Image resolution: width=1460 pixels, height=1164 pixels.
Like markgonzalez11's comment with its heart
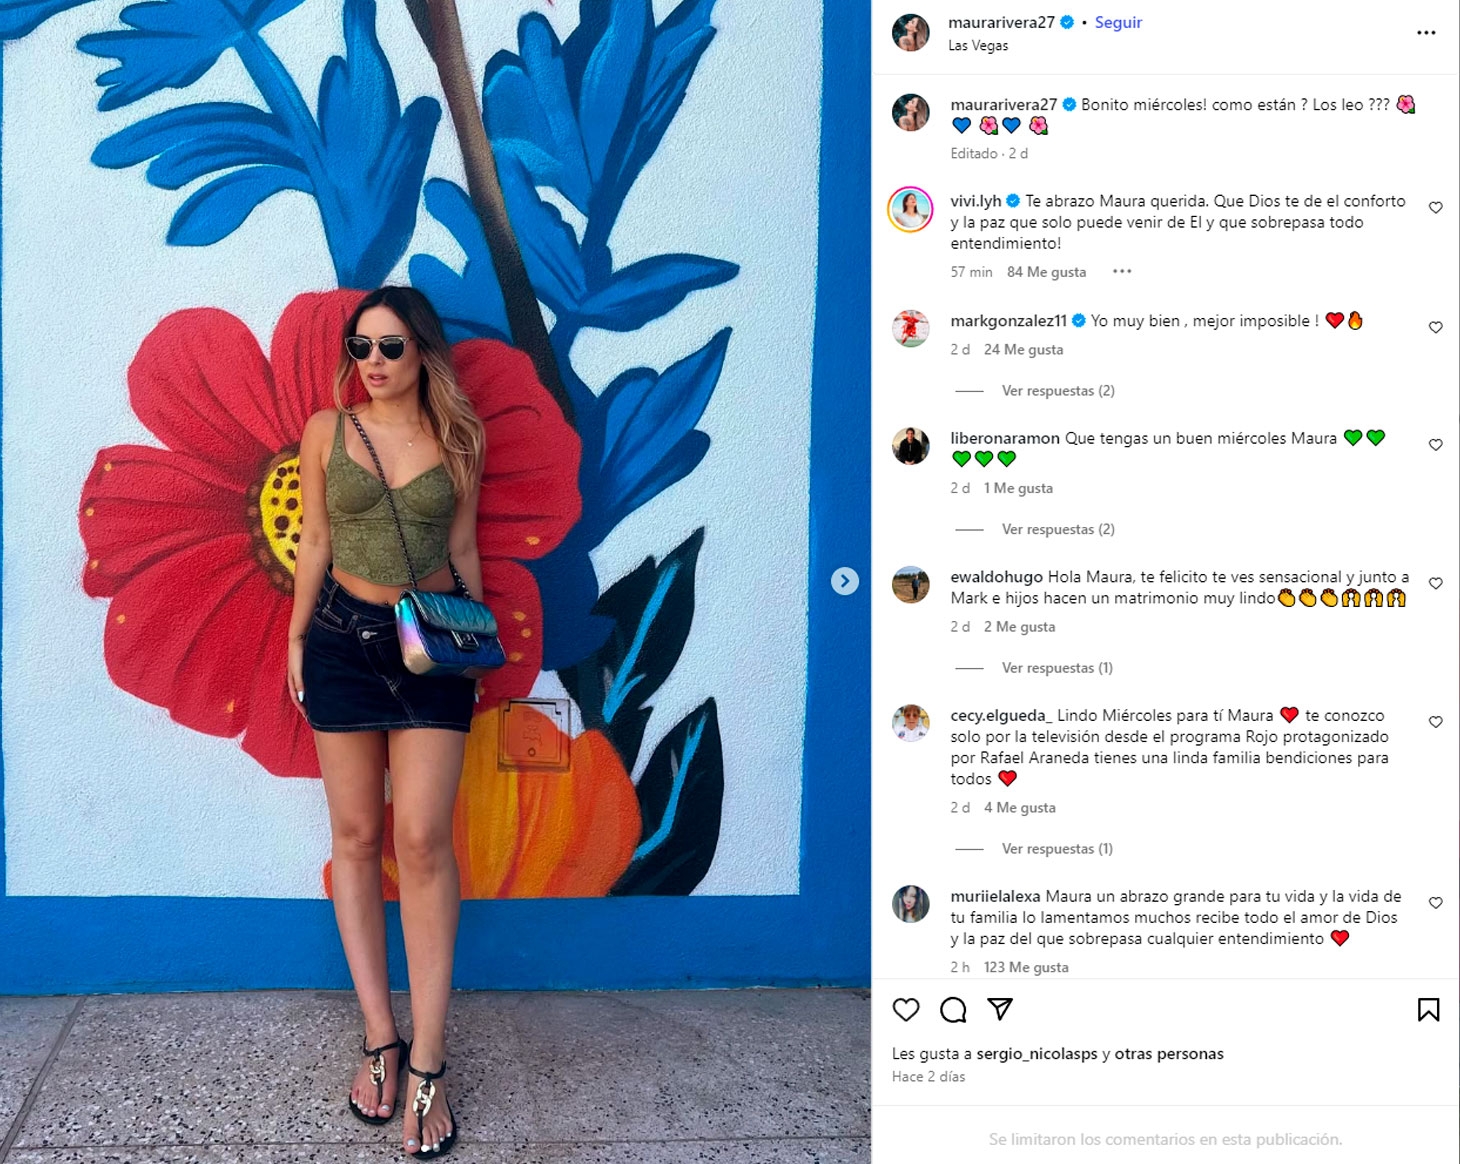tap(1435, 327)
